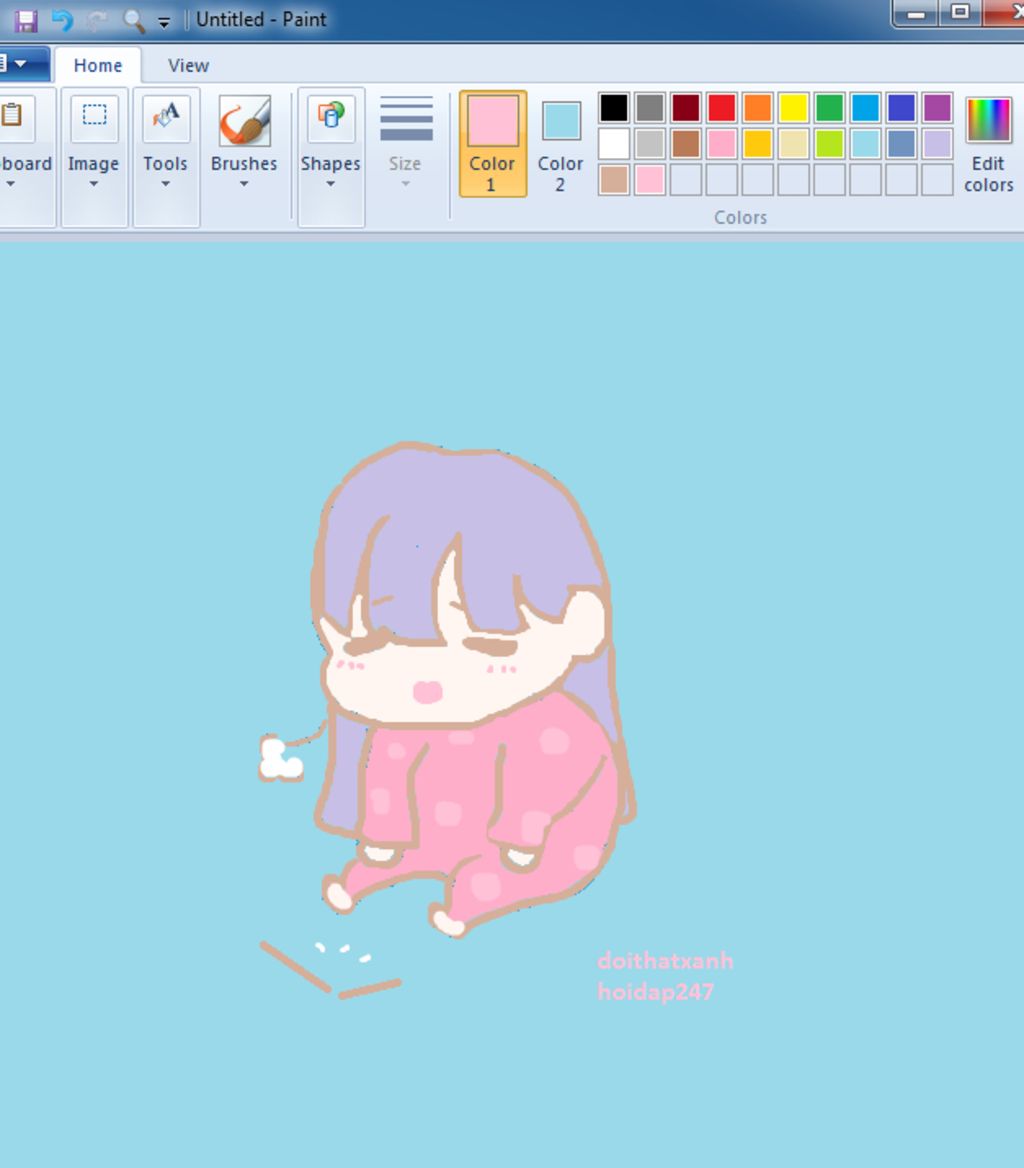The image size is (1024, 1168).
Task: Click the 'hoidap247' pink text on canvas
Action: (x=655, y=991)
